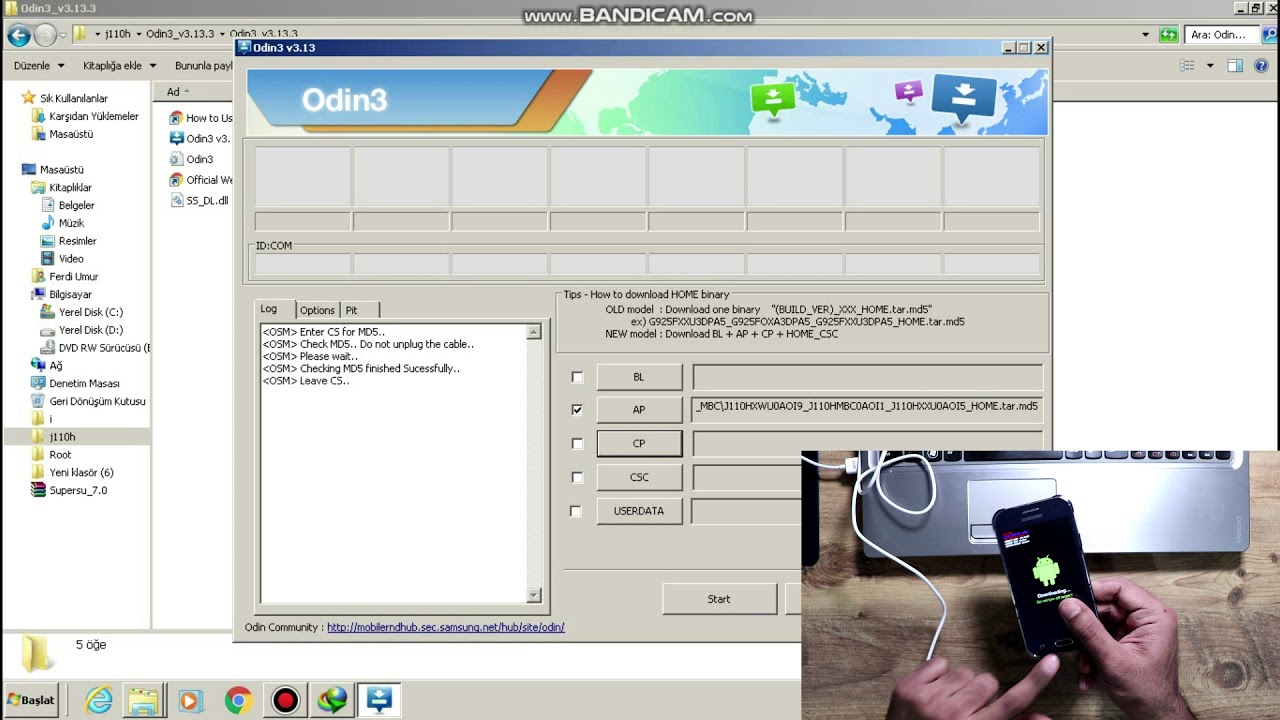
Task: Open Explorer help icon
Action: tap(1261, 66)
